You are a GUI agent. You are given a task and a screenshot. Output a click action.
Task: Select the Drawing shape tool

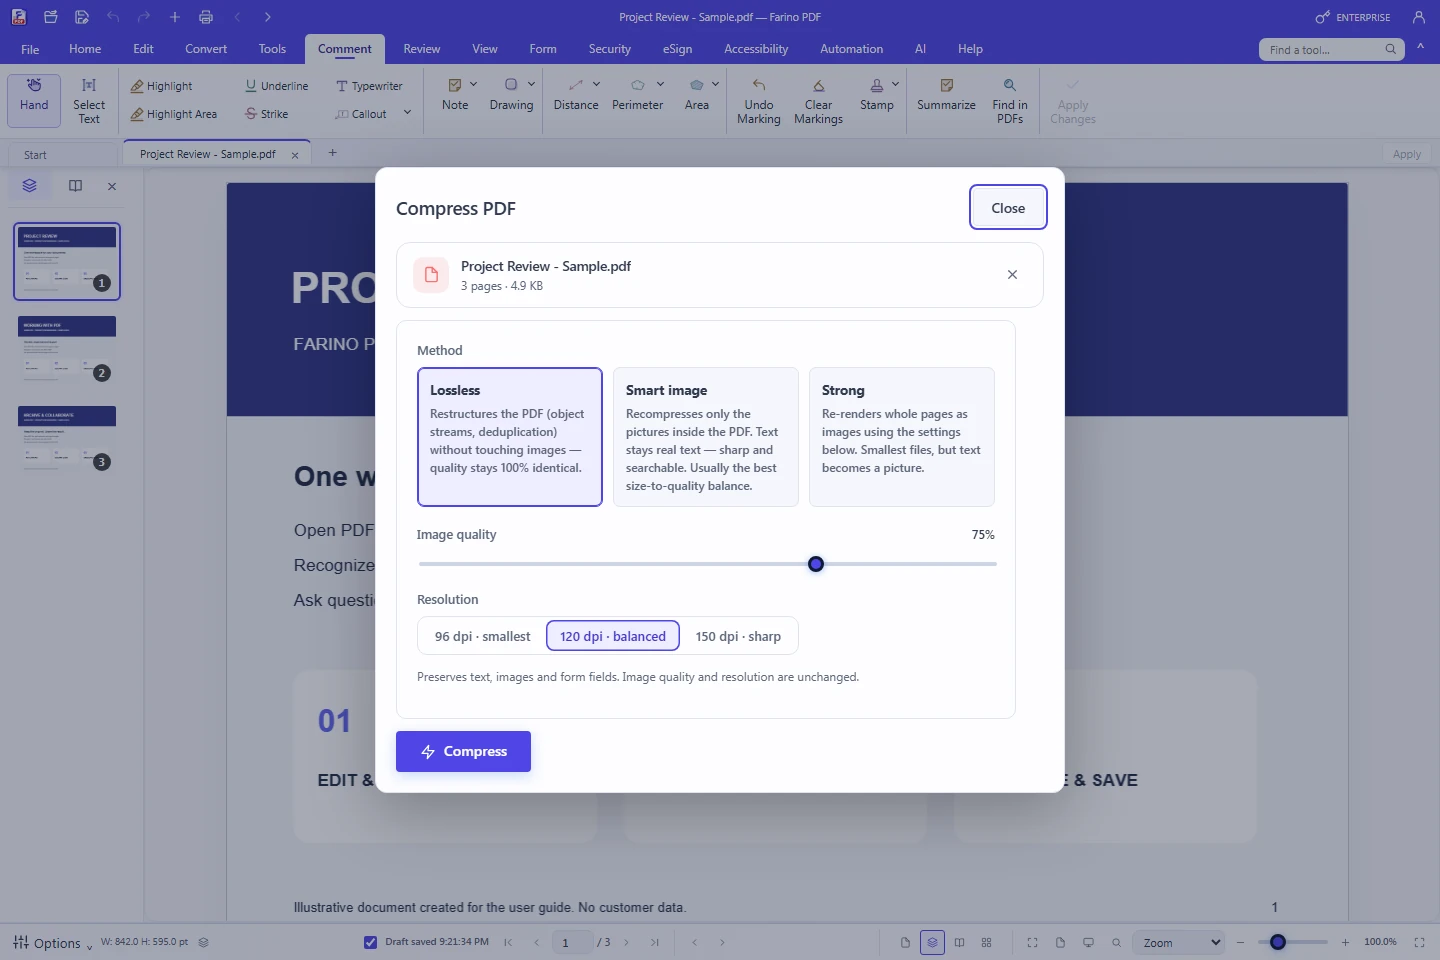pos(511,96)
